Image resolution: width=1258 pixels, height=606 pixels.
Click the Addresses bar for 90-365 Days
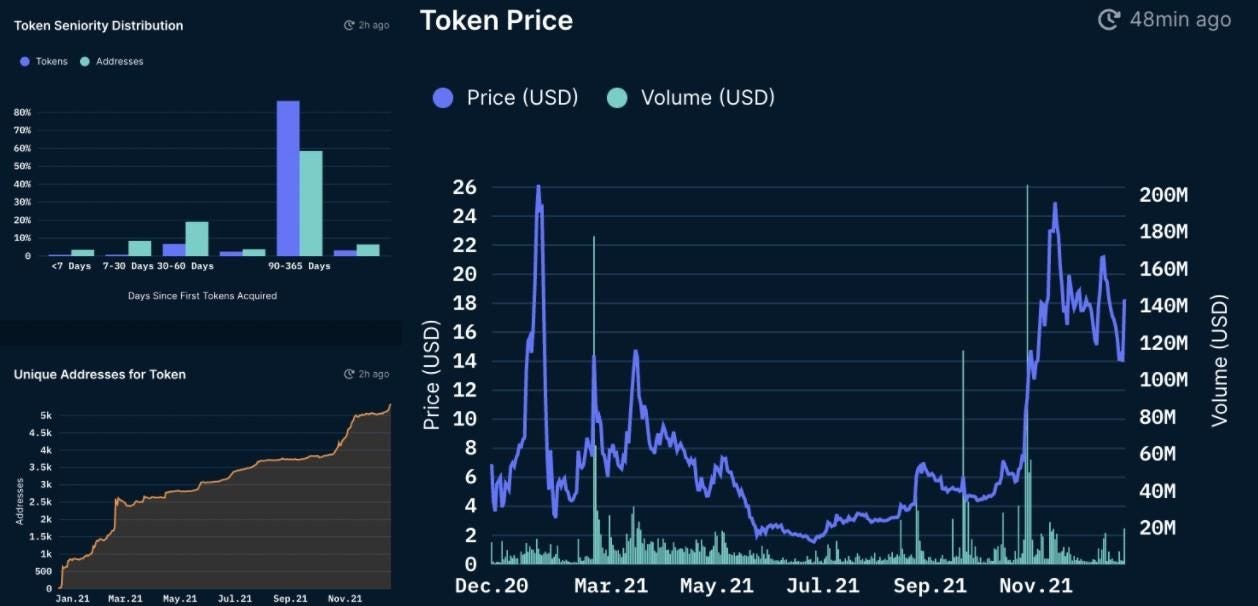[x=311, y=203]
